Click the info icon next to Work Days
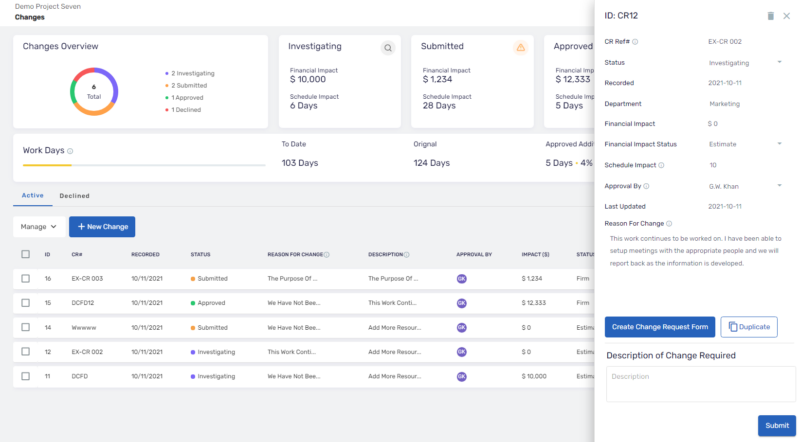Image resolution: width=800 pixels, height=442 pixels. coord(70,151)
